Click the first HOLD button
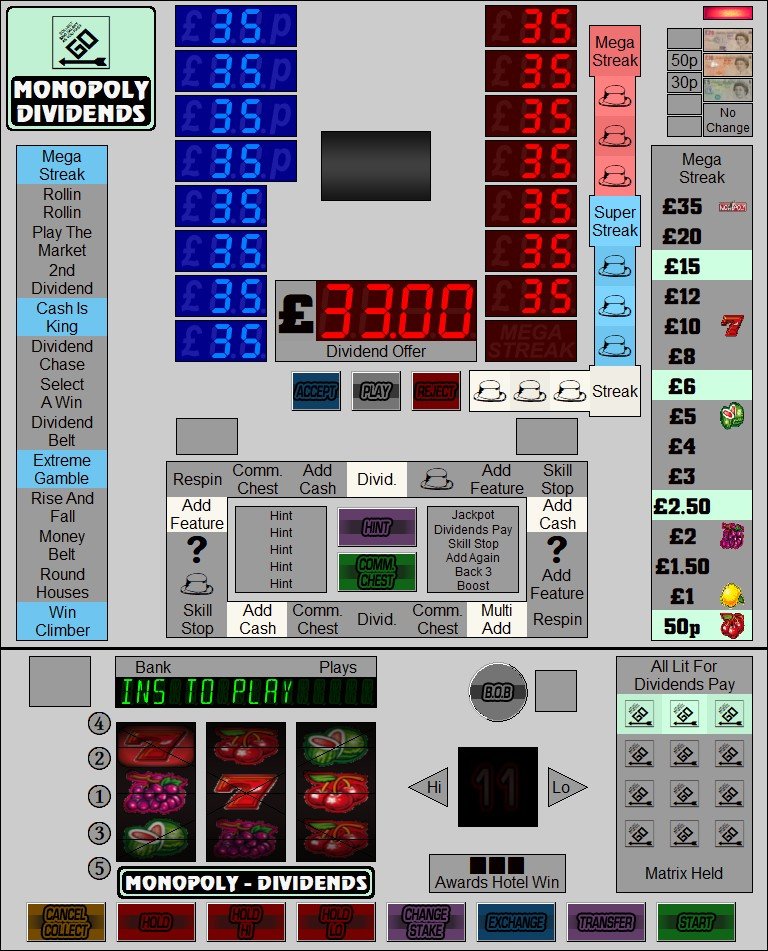This screenshot has height=951, width=768. [156, 921]
